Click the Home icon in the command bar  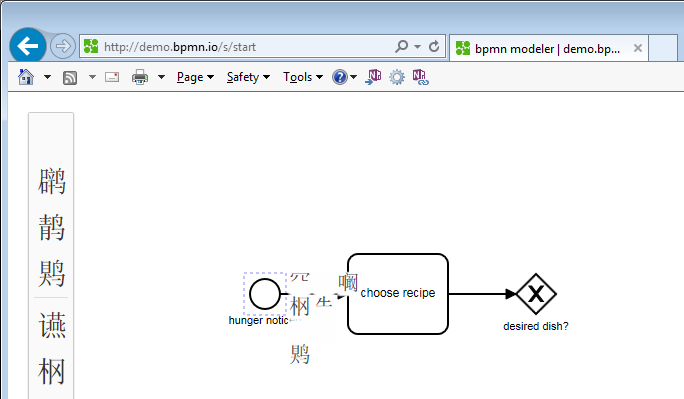[26, 77]
